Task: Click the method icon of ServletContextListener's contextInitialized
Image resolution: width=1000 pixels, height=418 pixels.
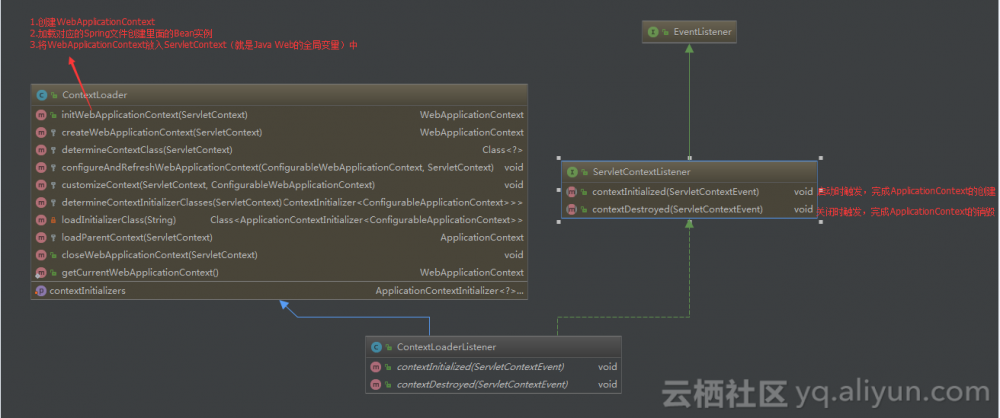Action: coord(572,191)
